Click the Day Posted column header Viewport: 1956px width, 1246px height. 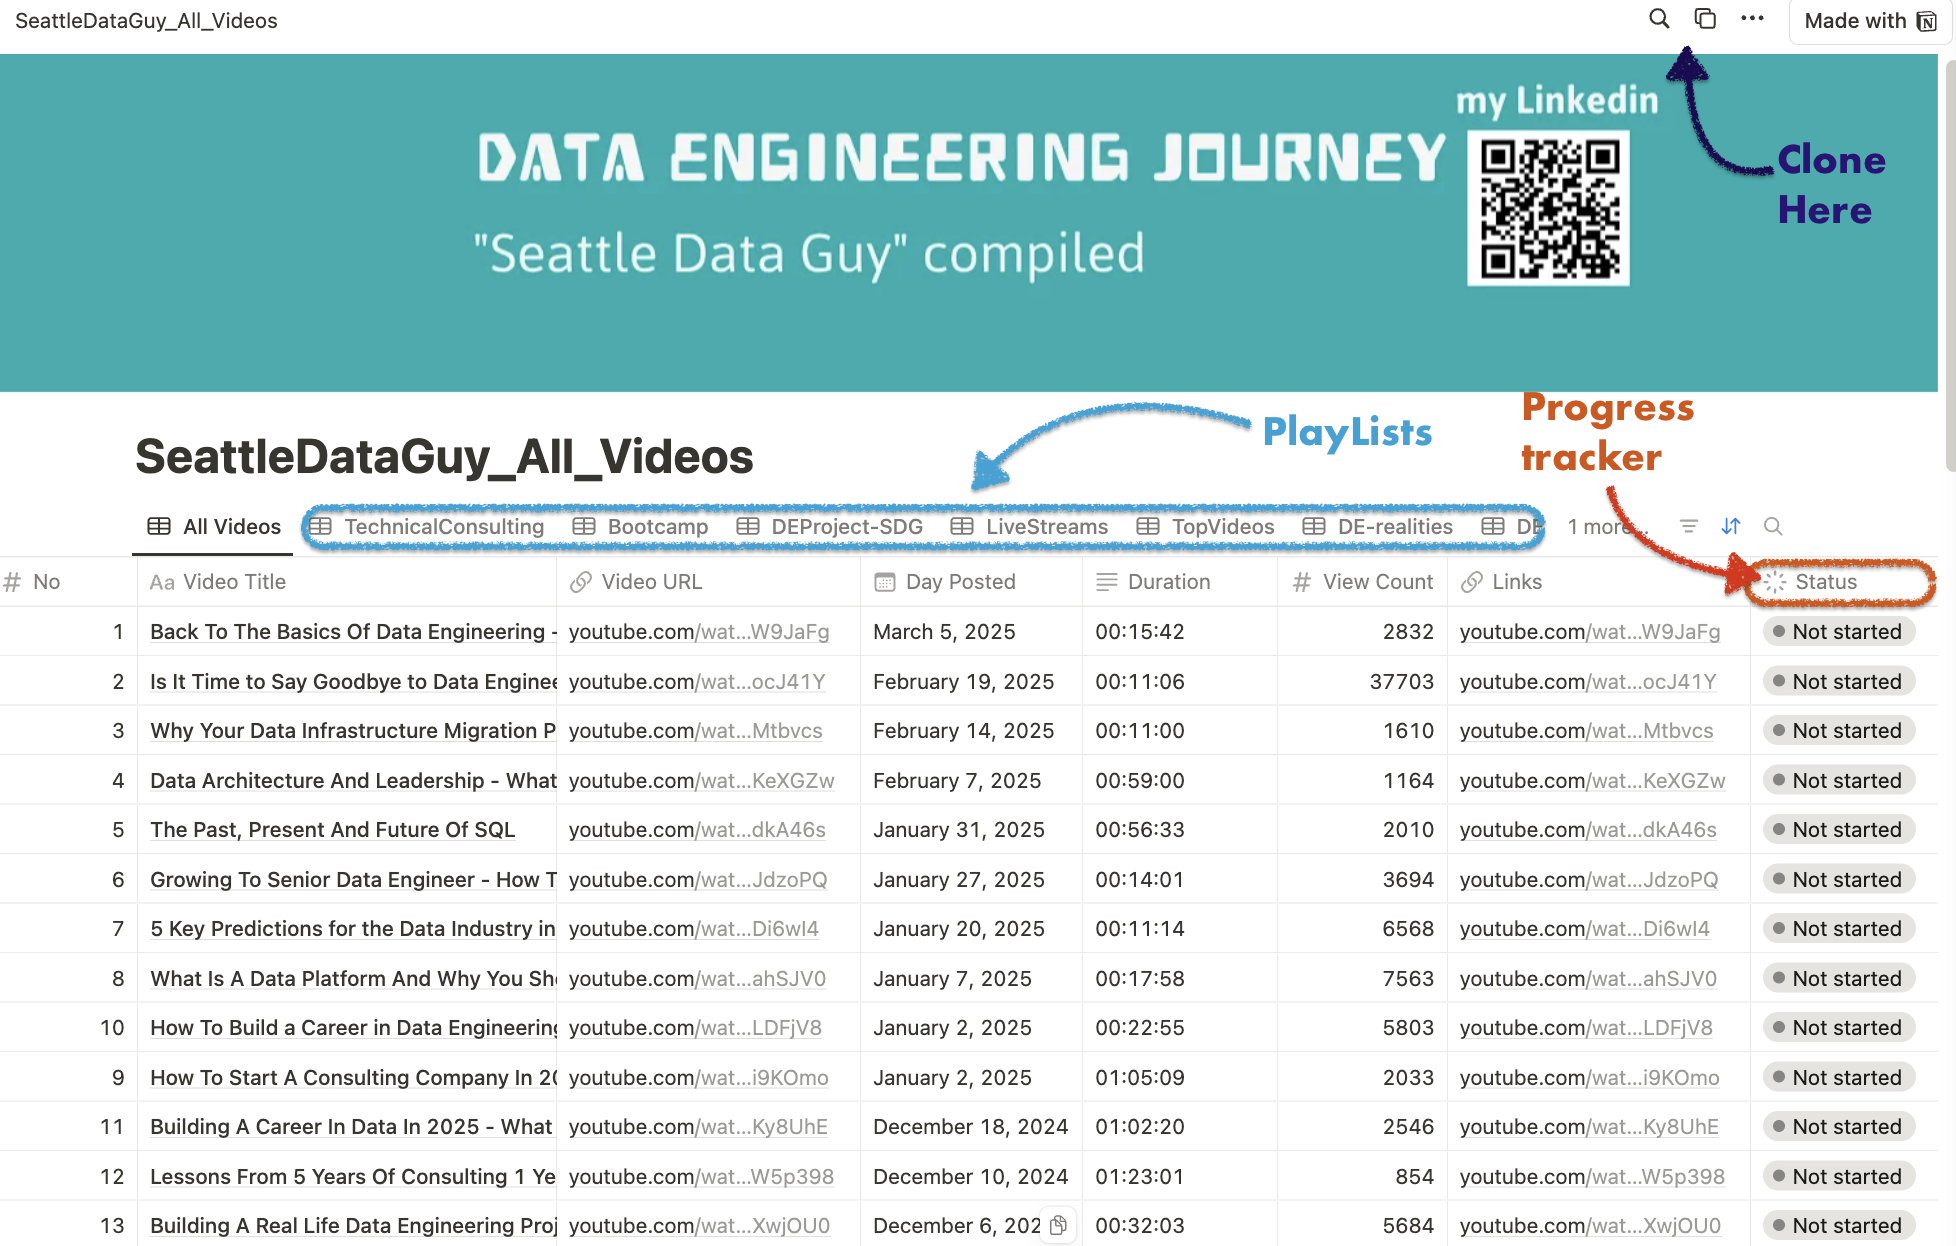click(x=971, y=582)
